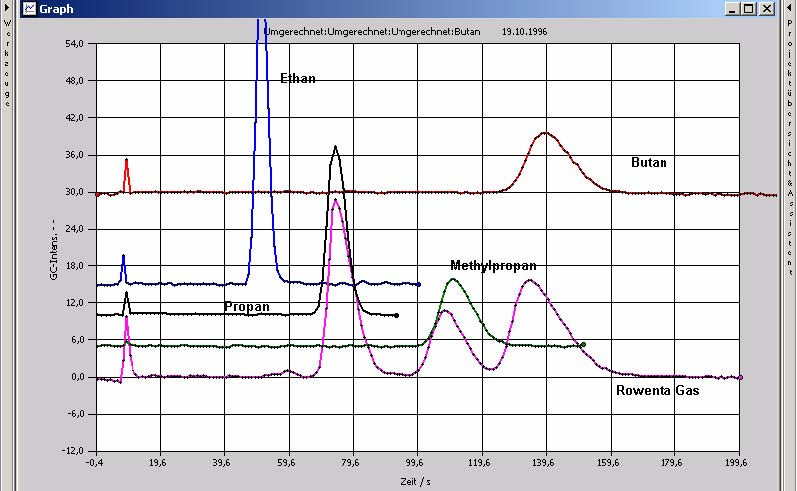The width and height of the screenshot is (797, 491).
Task: Pick the Methylpropan curve label
Action: pyautogui.click(x=493, y=266)
